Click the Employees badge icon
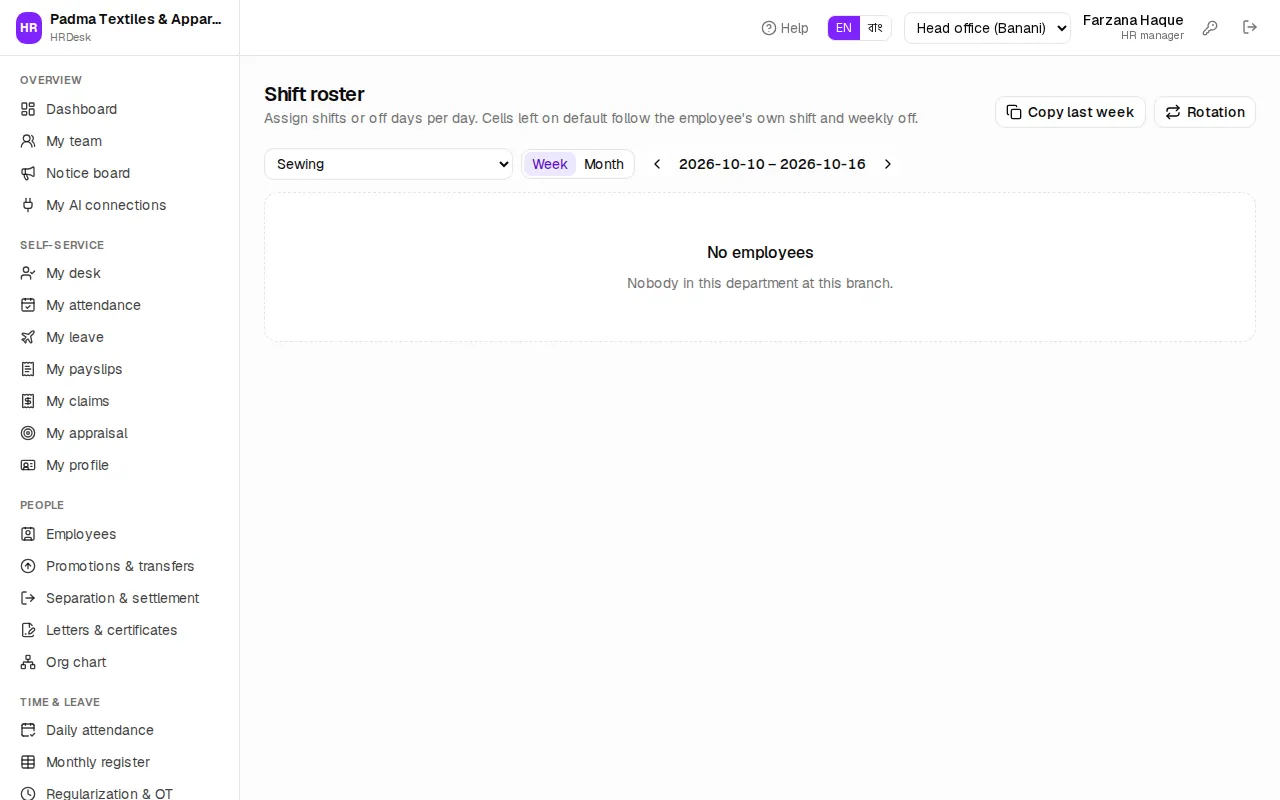This screenshot has width=1280, height=800. pyautogui.click(x=28, y=534)
